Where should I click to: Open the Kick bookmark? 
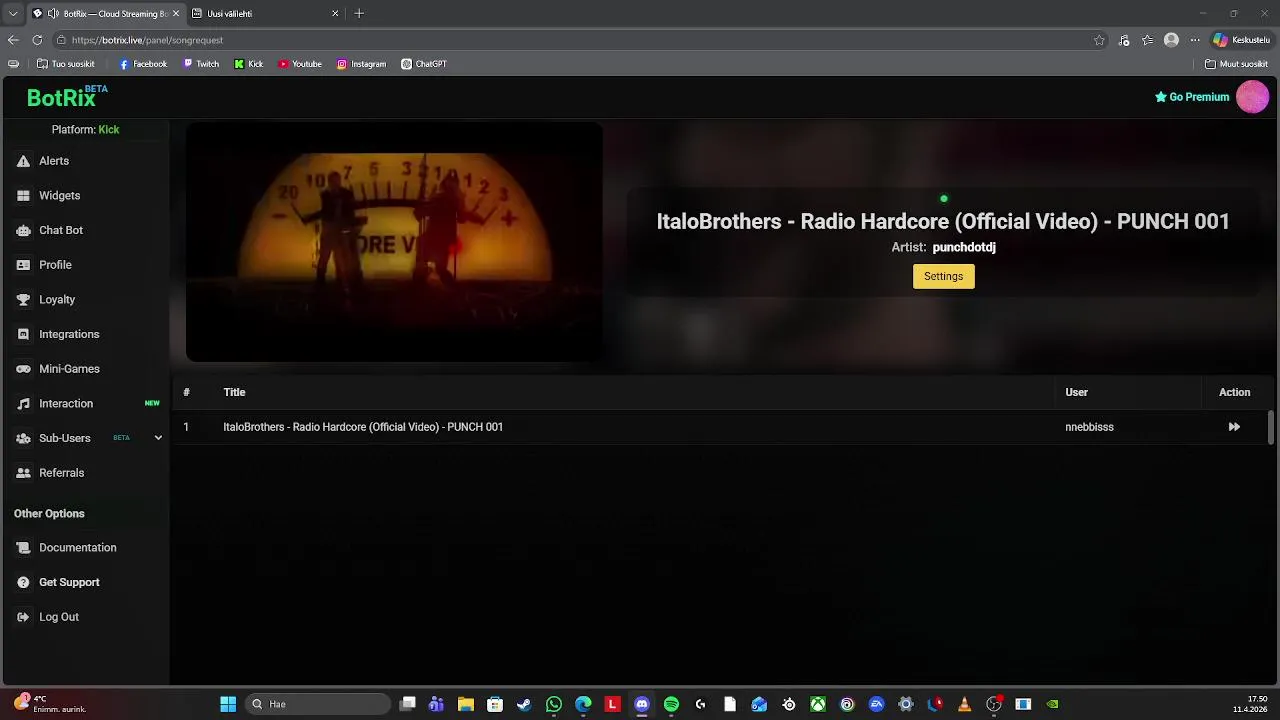pyautogui.click(x=249, y=64)
